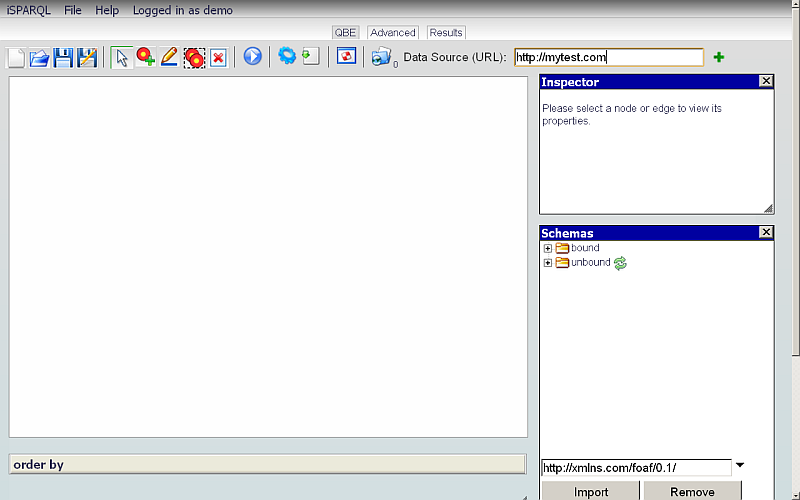Add data source with green plus
Screen dimensions: 800x500
point(719,57)
